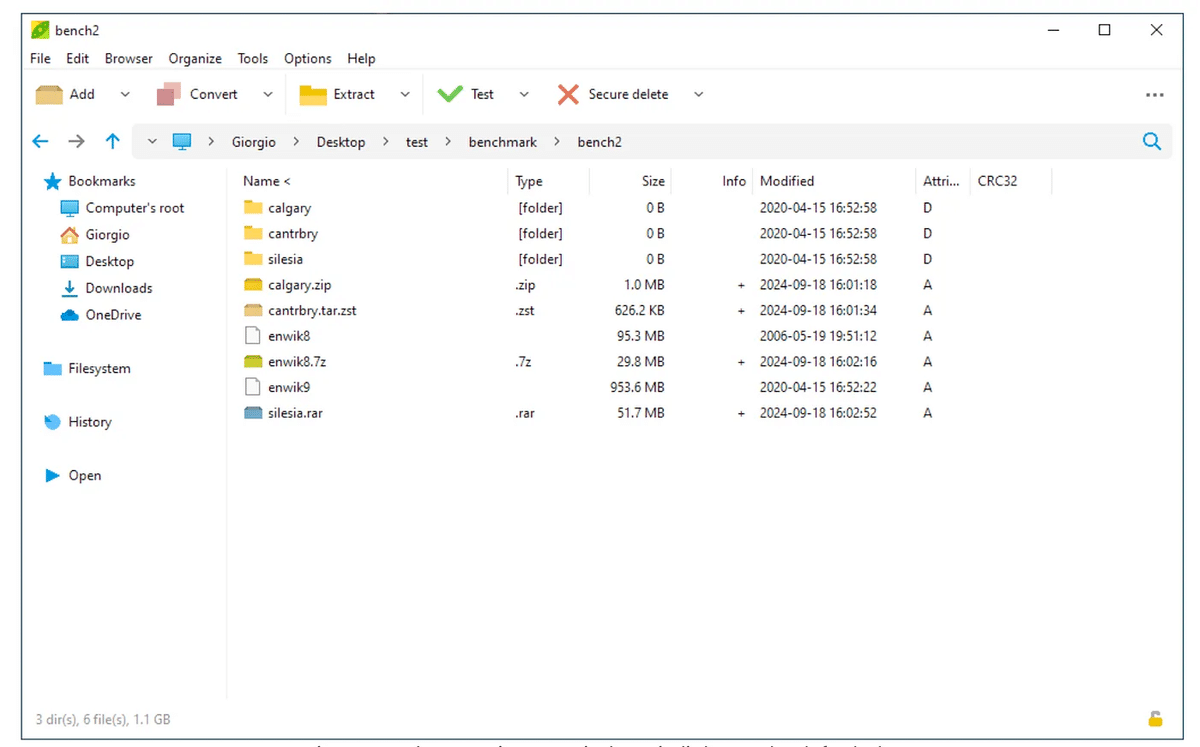This screenshot has width=1200, height=747.
Task: Select Filesystem in the sidebar
Action: [99, 368]
